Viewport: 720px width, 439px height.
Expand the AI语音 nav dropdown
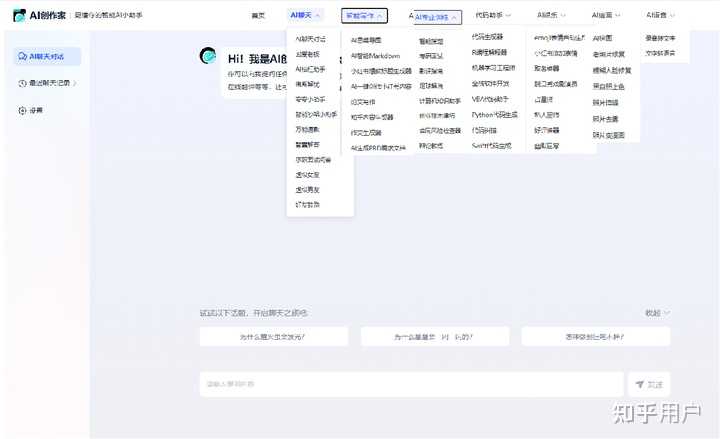(660, 15)
